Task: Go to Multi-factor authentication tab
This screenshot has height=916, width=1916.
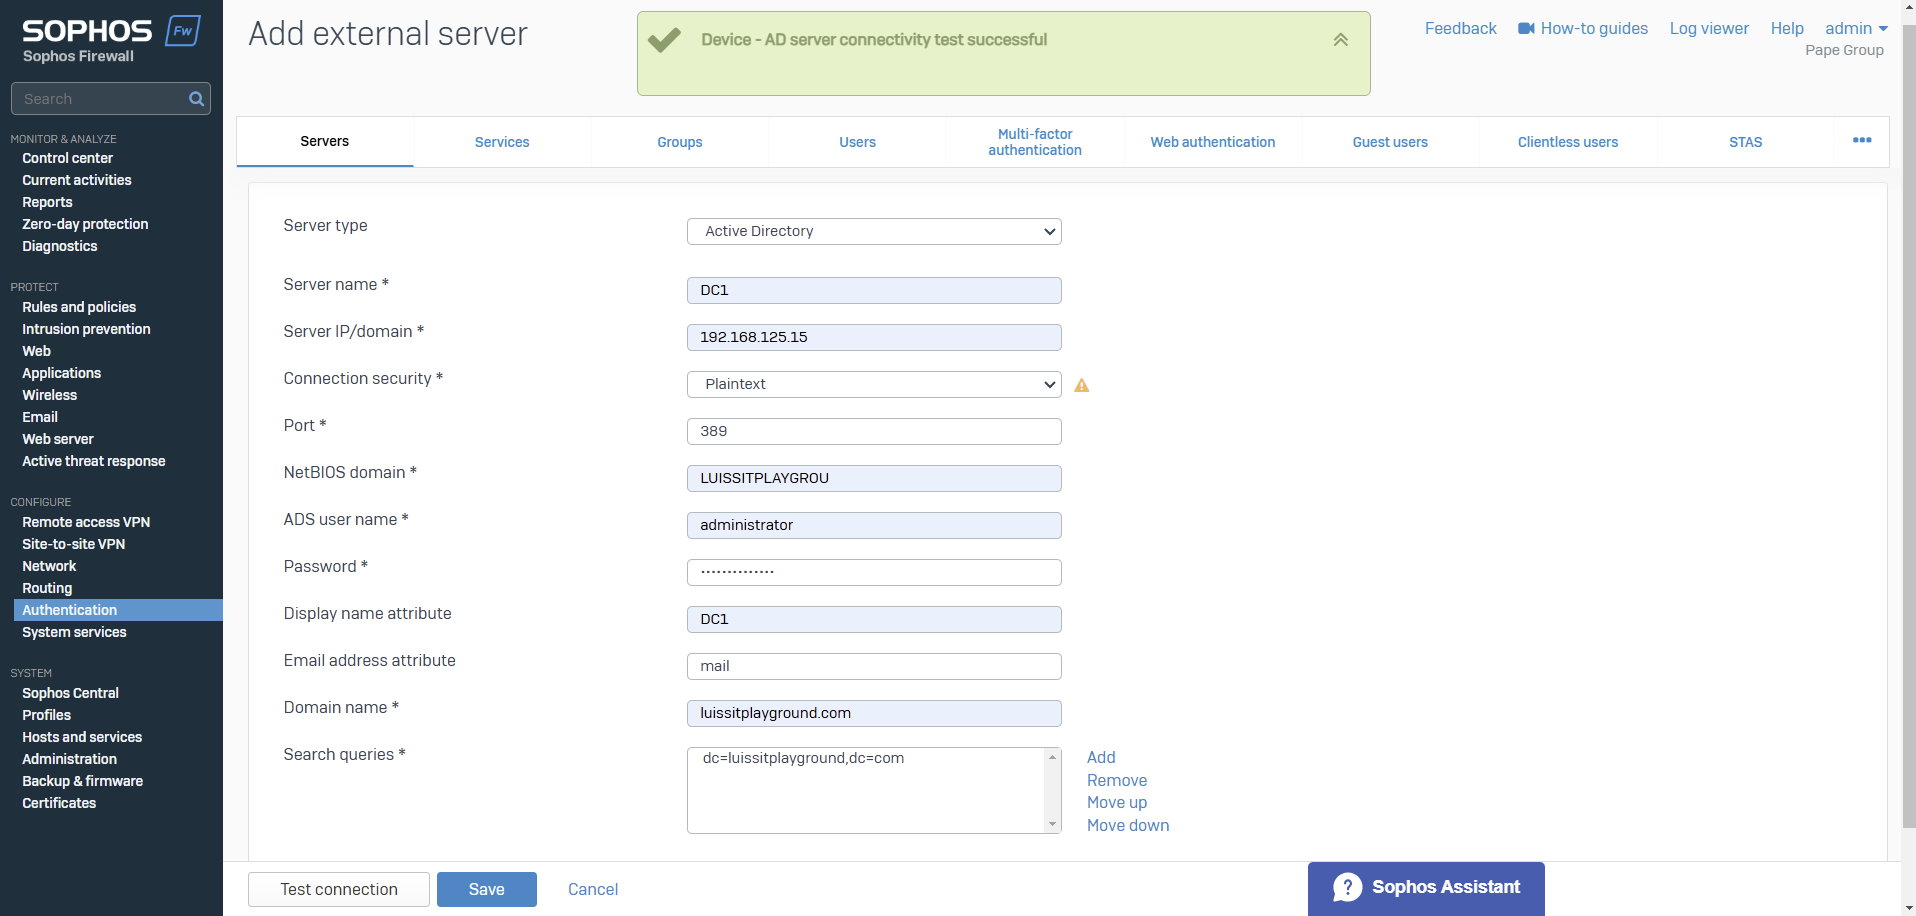Action: (x=1035, y=142)
